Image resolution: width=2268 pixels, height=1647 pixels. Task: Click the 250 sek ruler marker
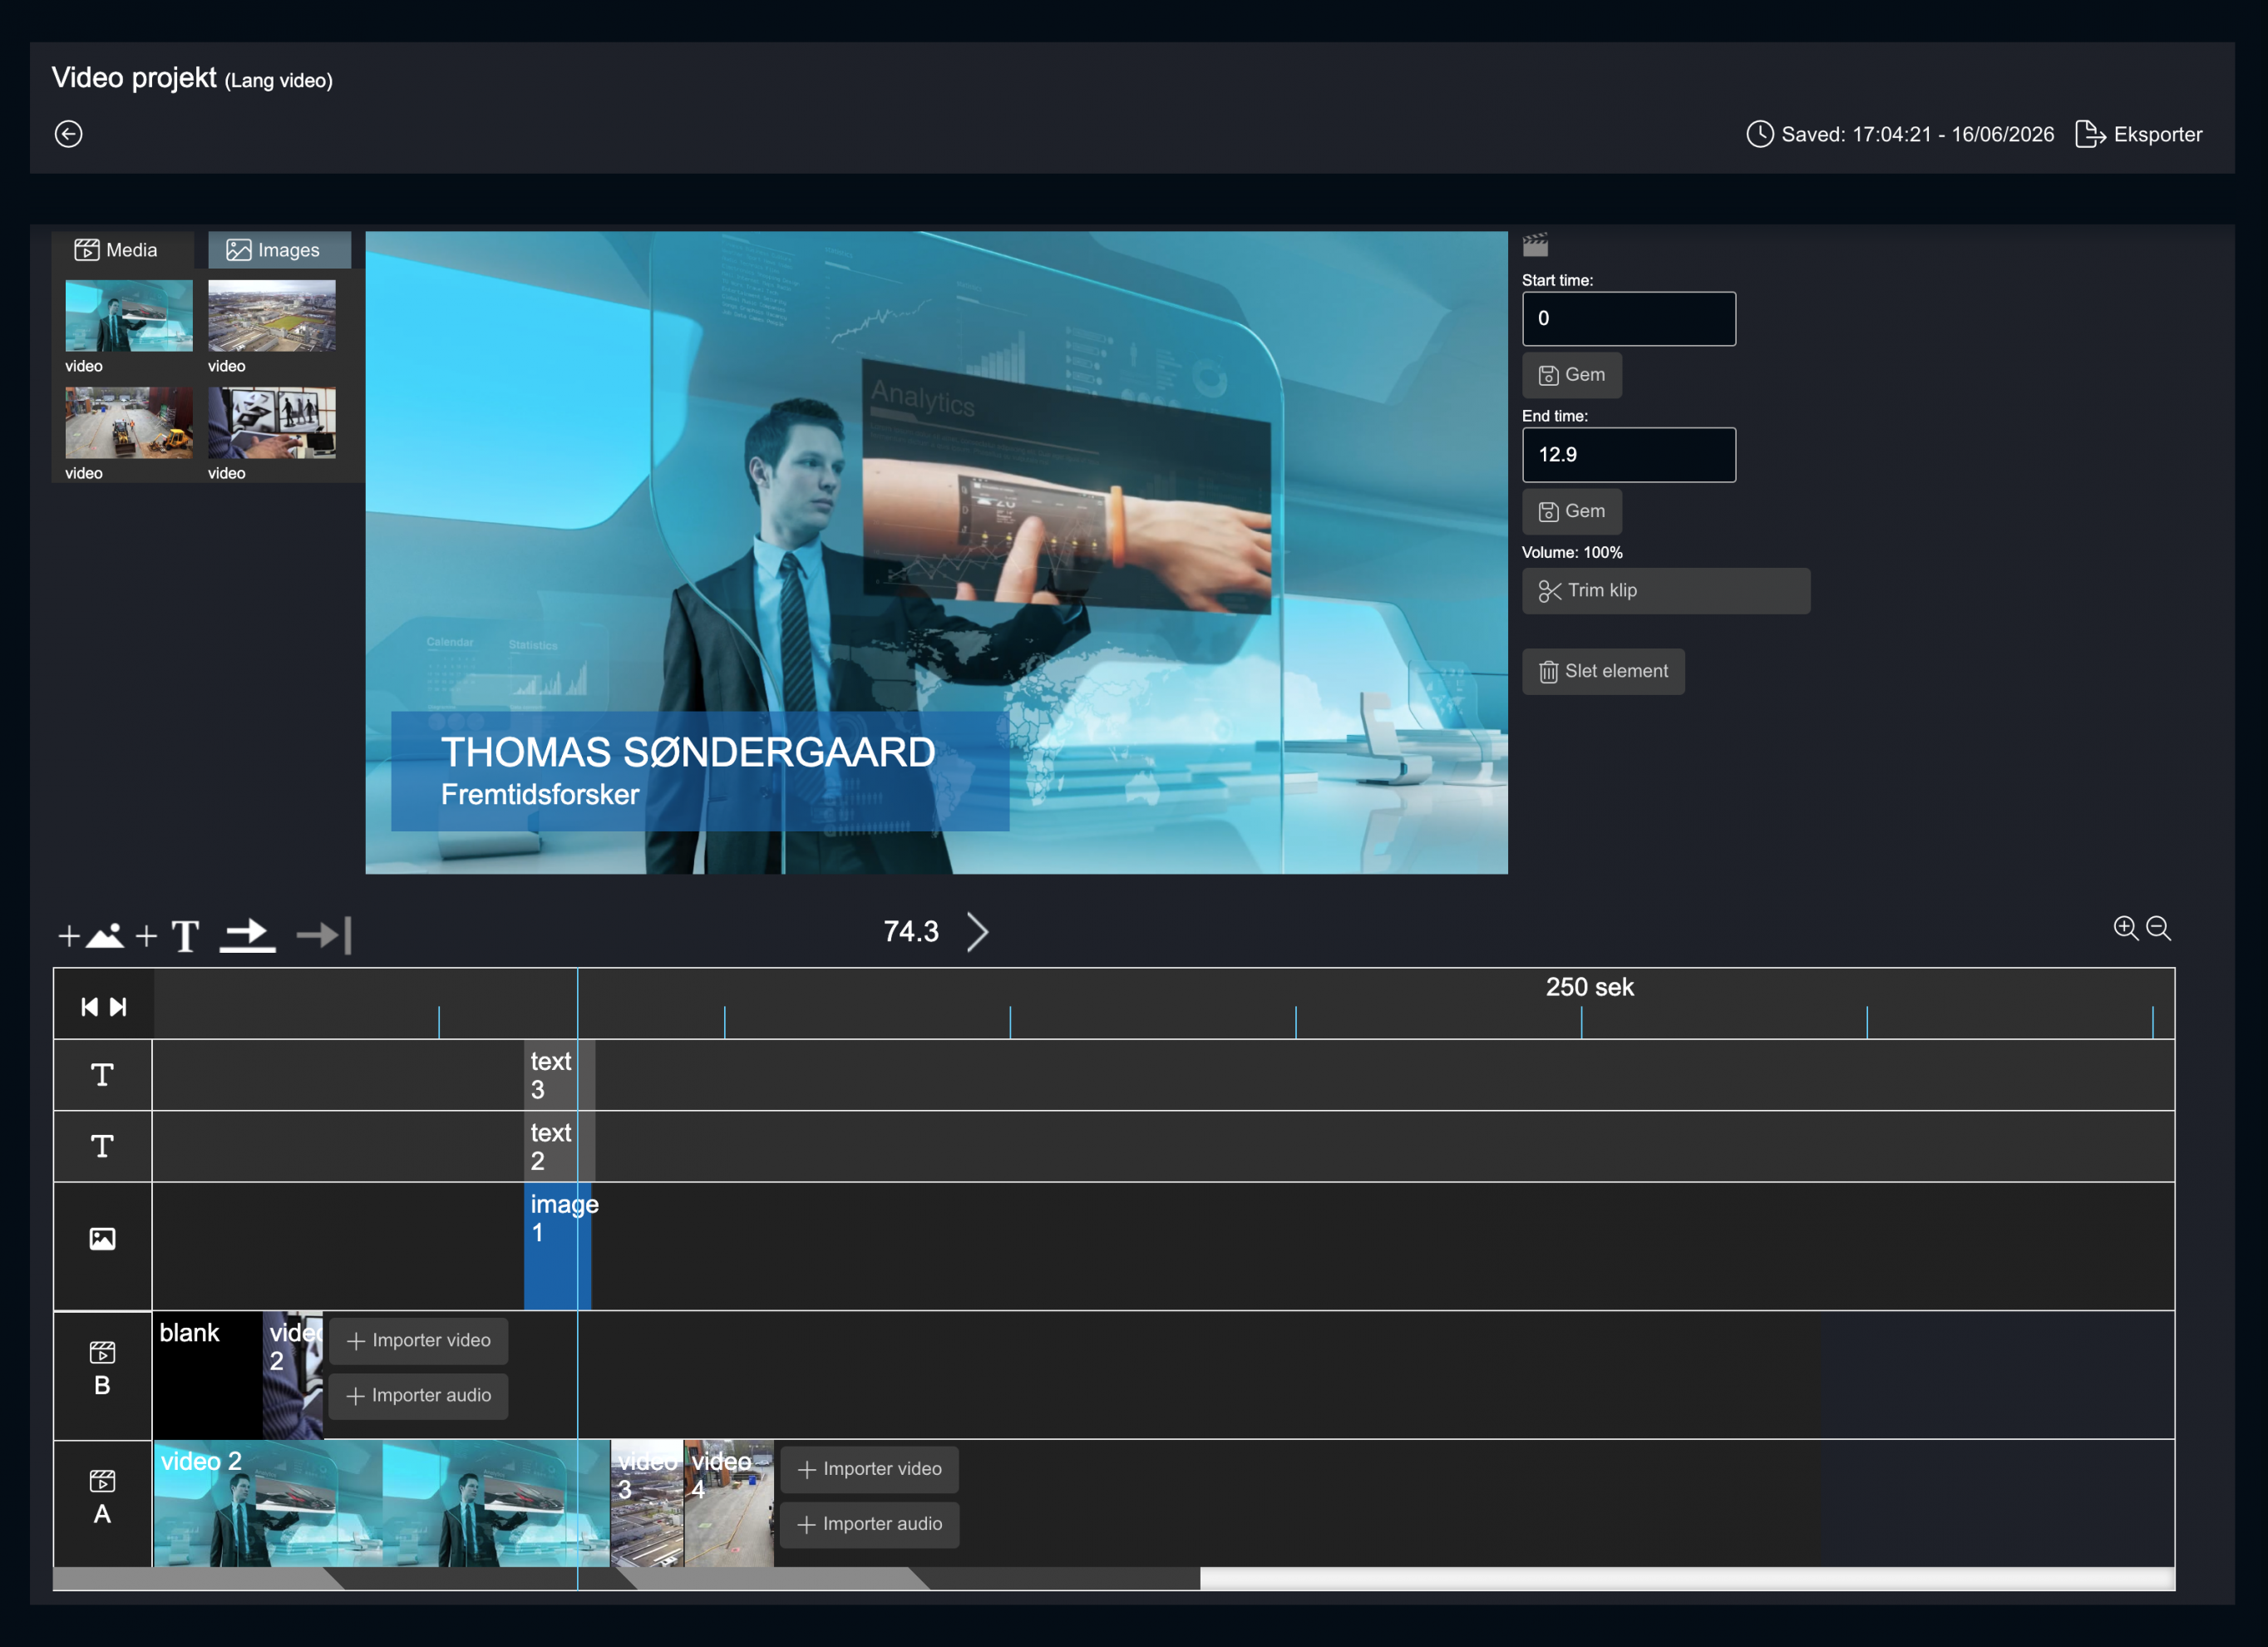tap(1589, 987)
